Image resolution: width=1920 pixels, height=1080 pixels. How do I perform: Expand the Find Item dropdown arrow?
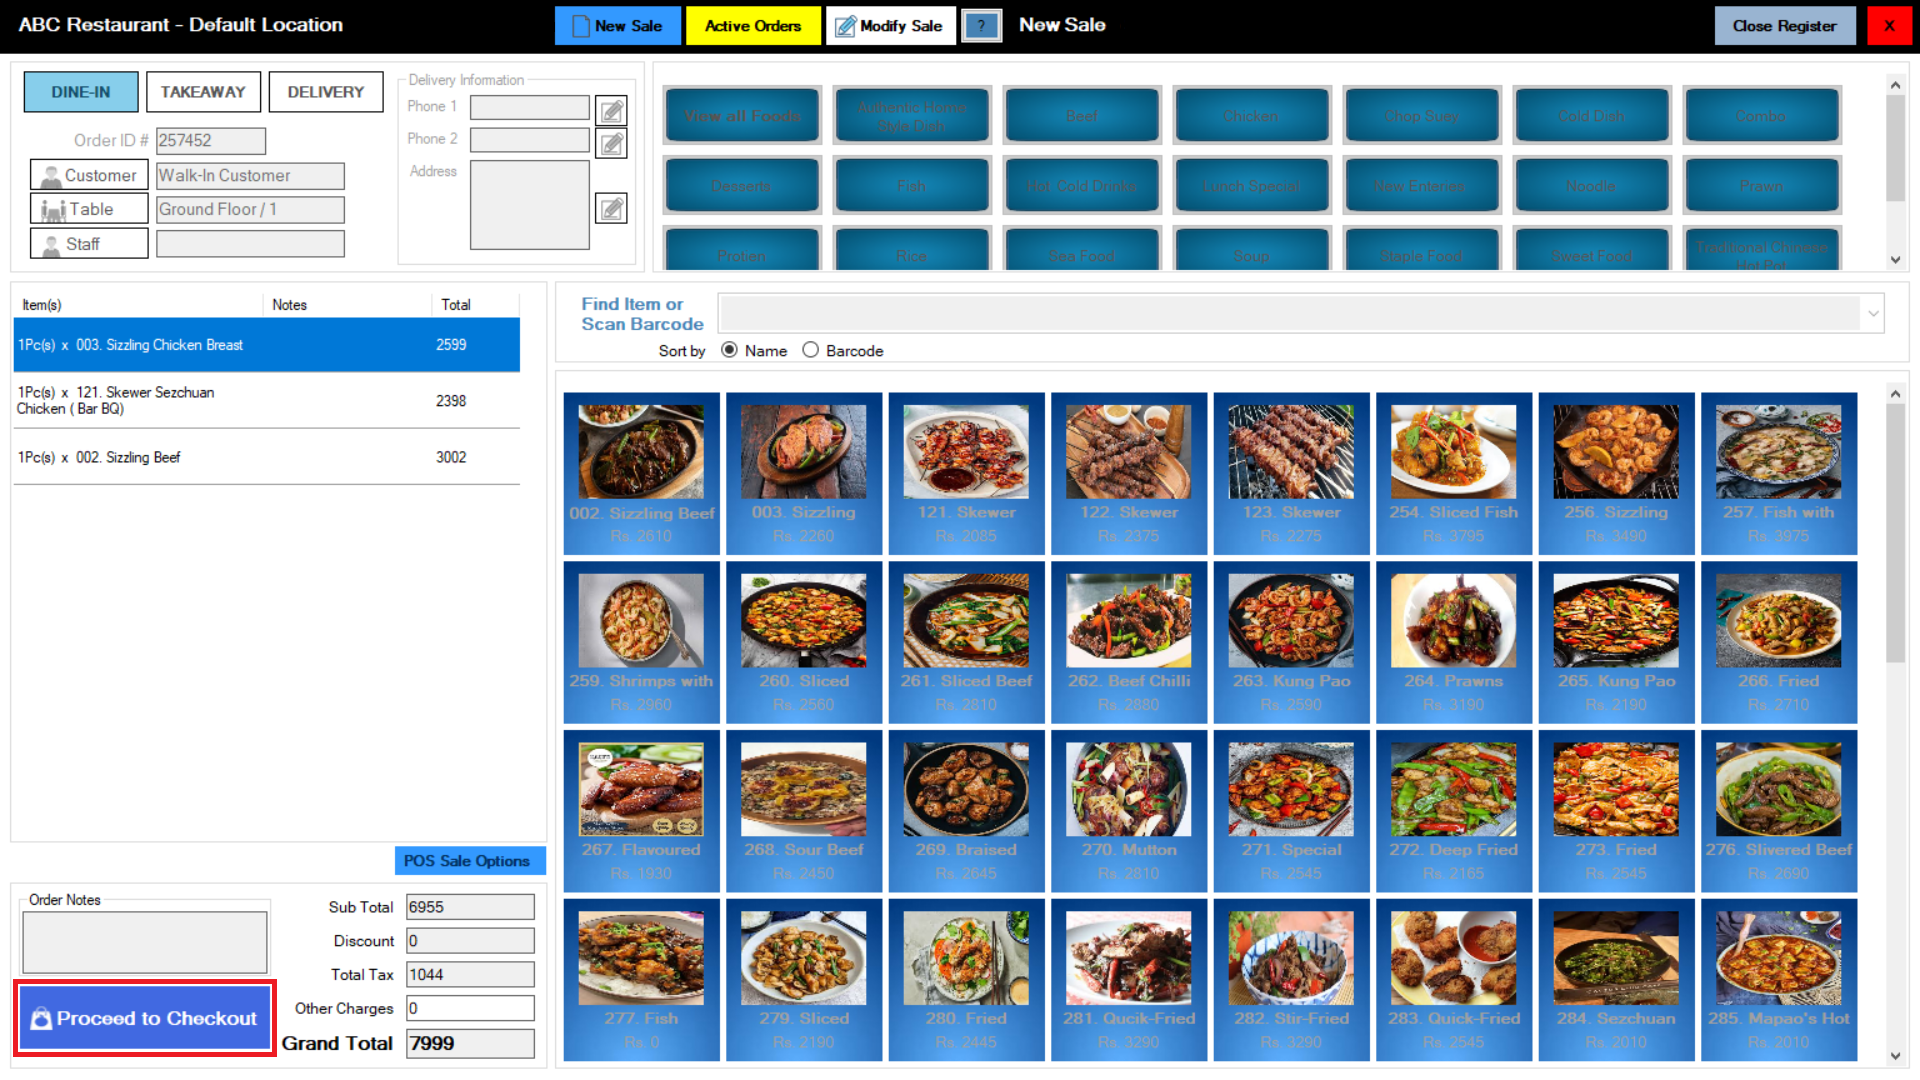pos(1873,313)
